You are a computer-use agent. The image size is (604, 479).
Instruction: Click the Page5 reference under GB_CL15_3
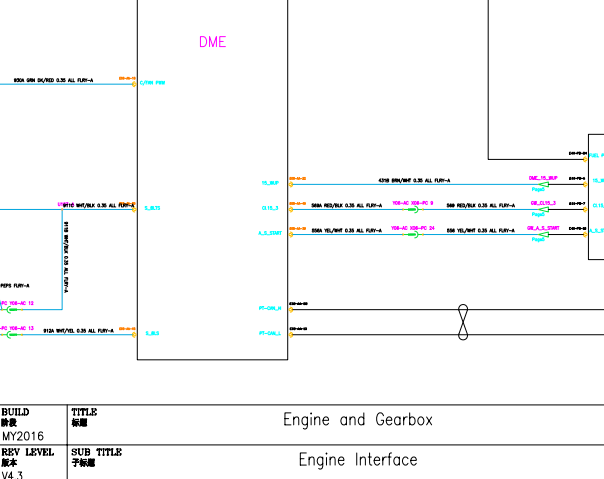click(x=538, y=214)
